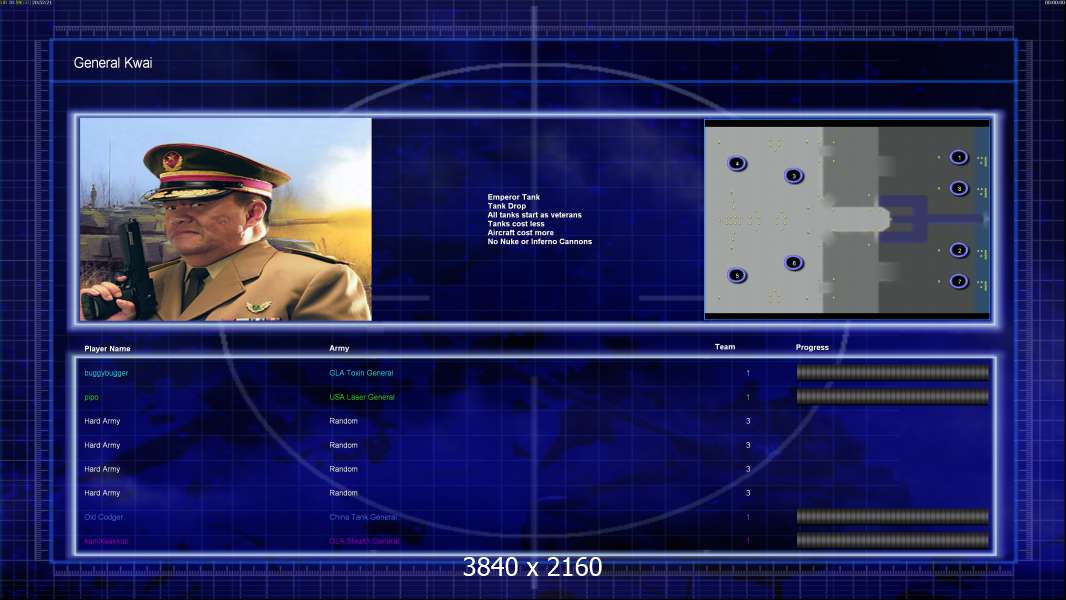Image resolution: width=1066 pixels, height=600 pixels.
Task: Click the Player Name column header
Action: coord(107,349)
